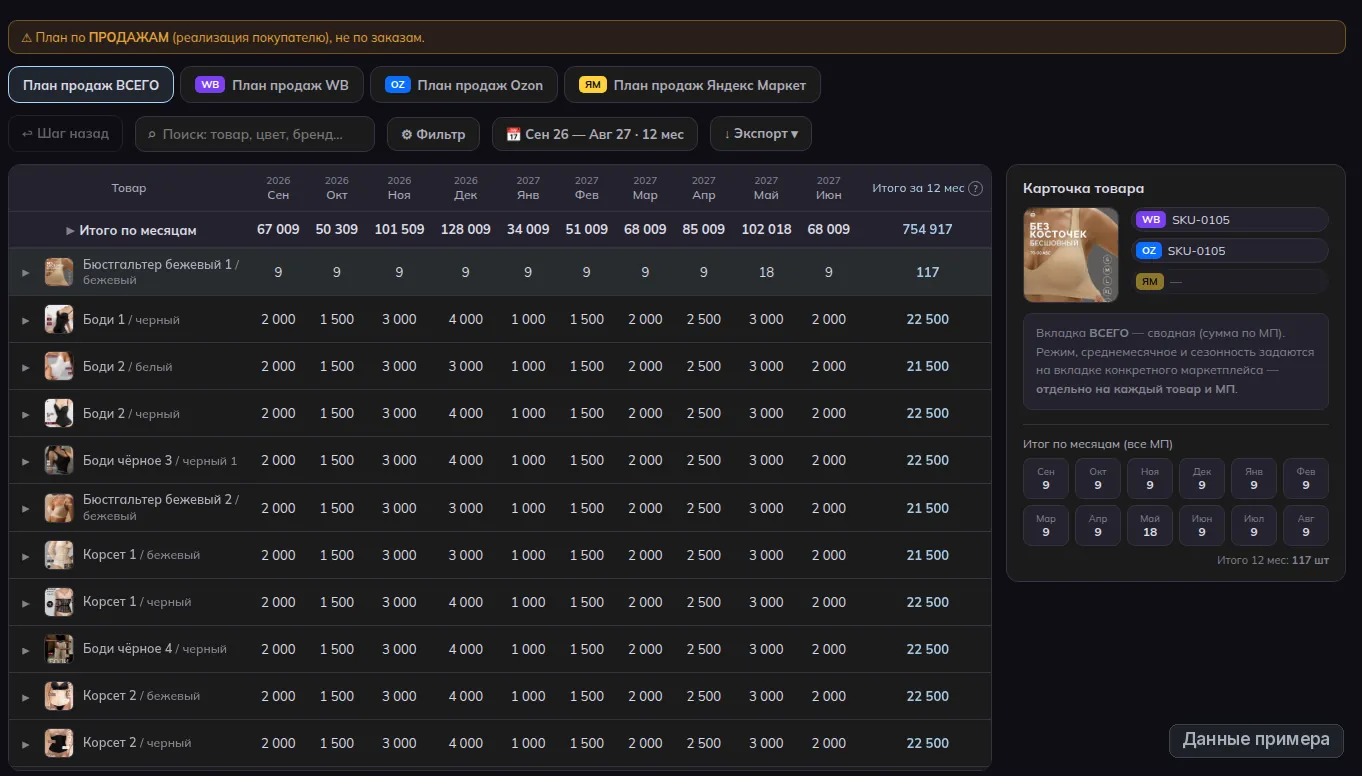This screenshot has width=1362, height=776.
Task: Click the thumbnail of Корсет 2 / черный
Action: (x=59, y=743)
